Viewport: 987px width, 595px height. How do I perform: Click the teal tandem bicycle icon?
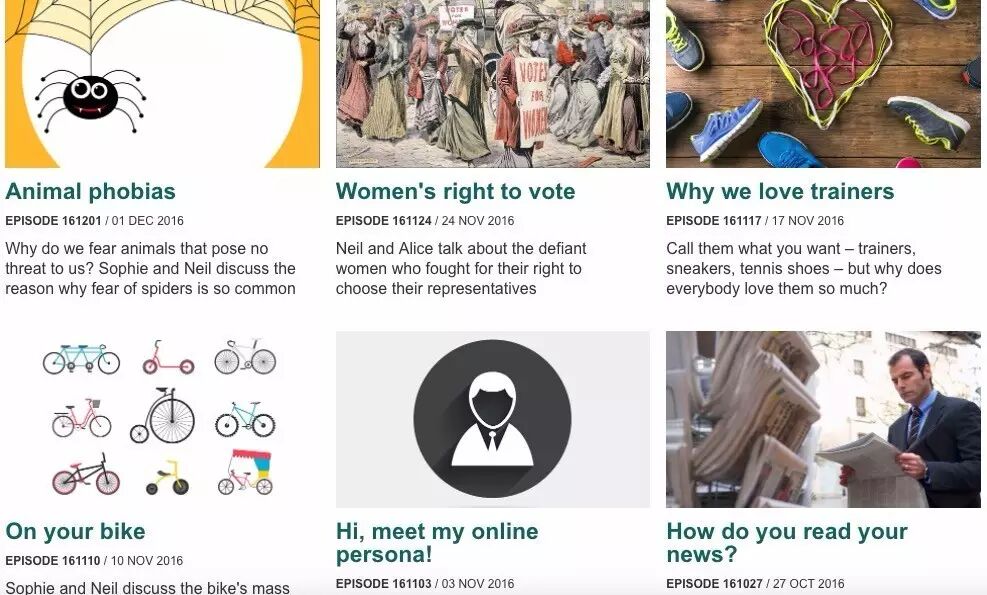(81, 359)
